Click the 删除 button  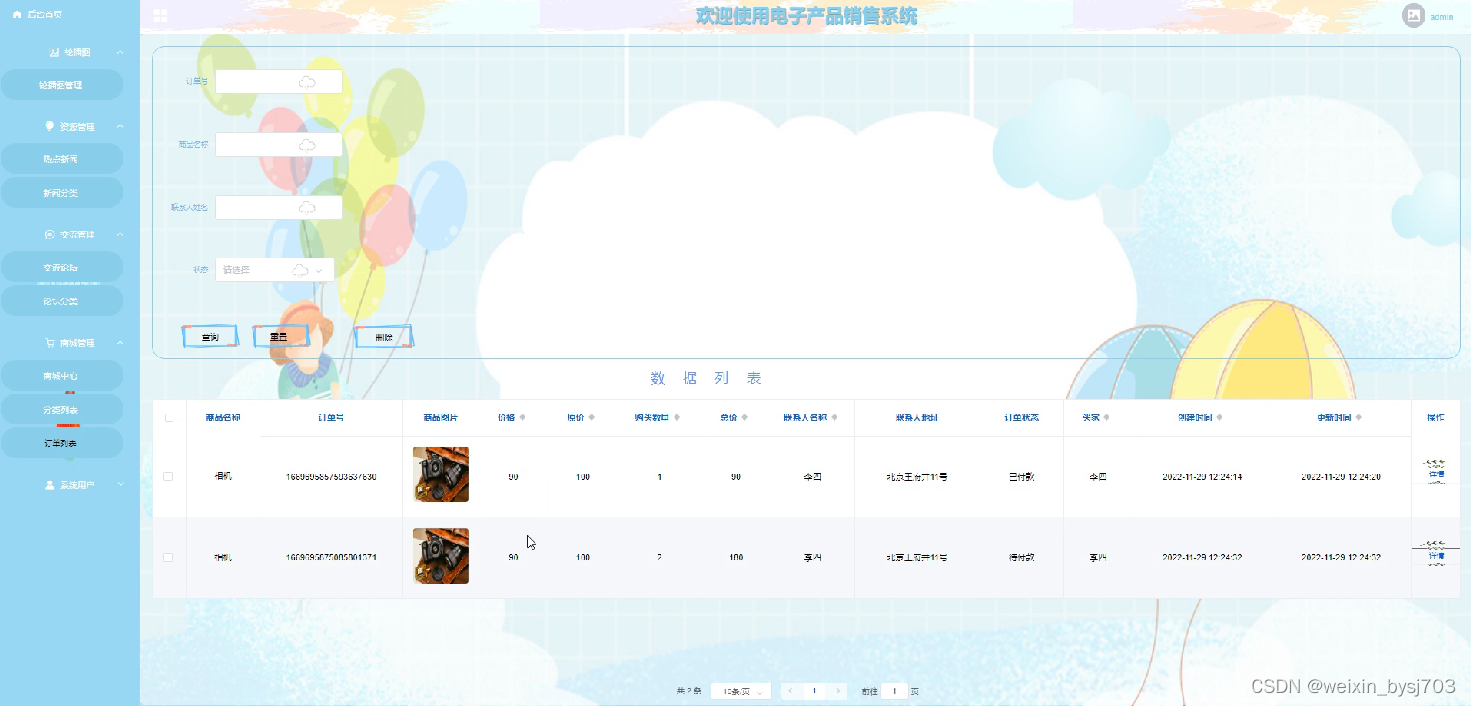pos(384,337)
